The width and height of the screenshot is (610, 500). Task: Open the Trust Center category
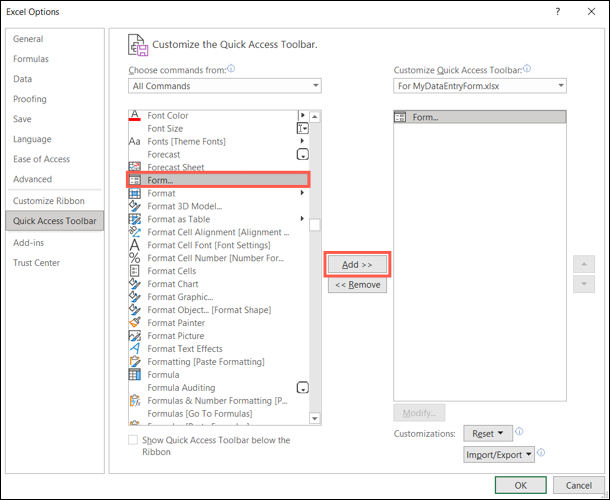point(37,263)
